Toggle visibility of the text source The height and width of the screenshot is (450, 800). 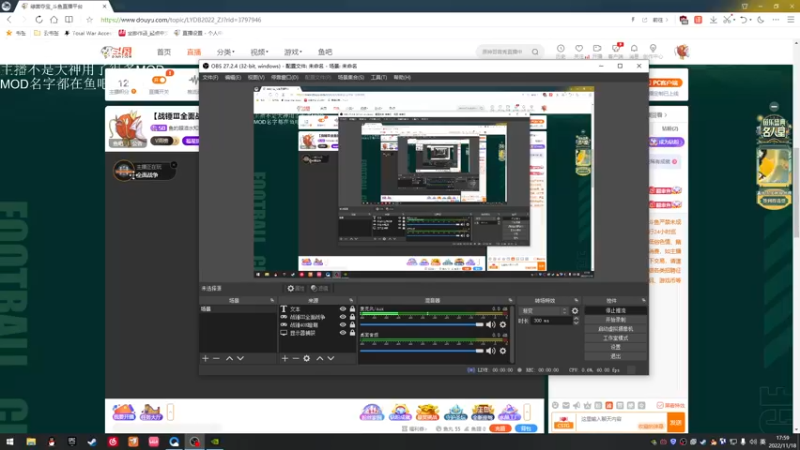pyautogui.click(x=343, y=309)
